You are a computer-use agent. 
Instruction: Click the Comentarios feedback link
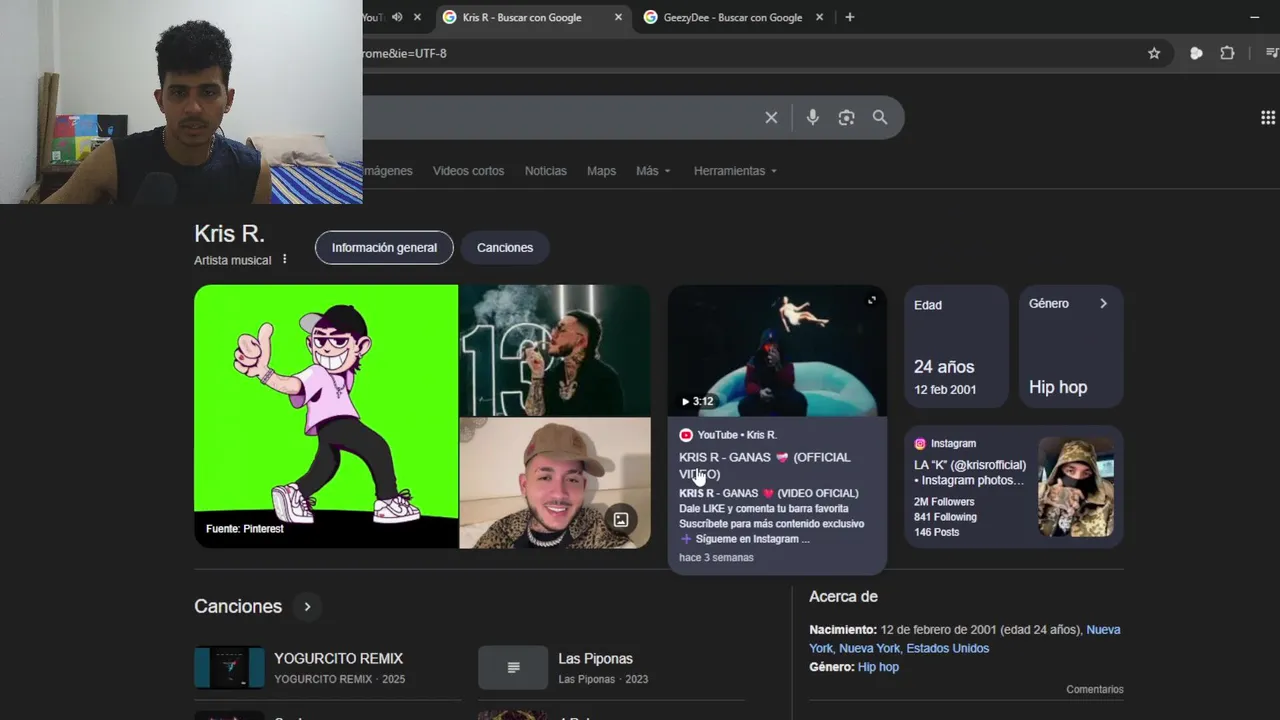tap(1095, 689)
